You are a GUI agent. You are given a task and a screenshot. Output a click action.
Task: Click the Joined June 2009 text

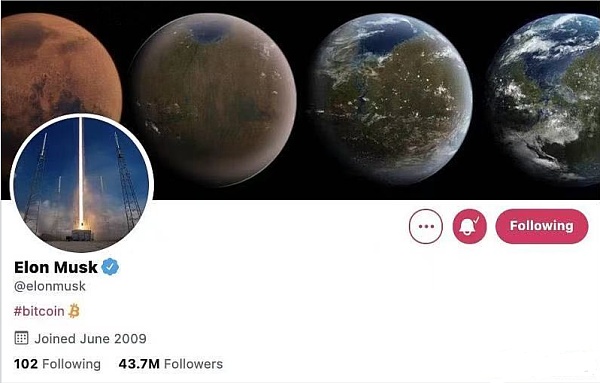pos(91,339)
